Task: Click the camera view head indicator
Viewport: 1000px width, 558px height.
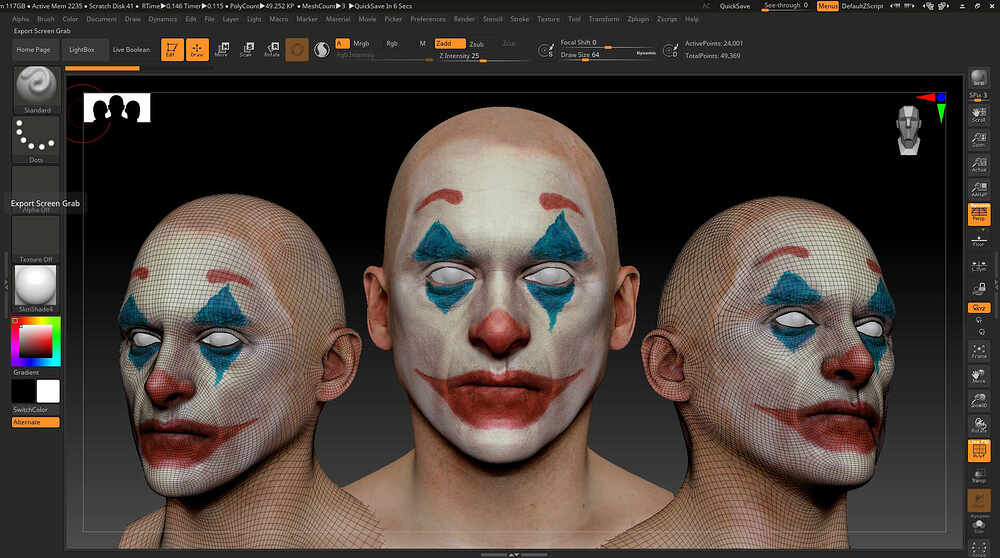Action: pos(909,131)
